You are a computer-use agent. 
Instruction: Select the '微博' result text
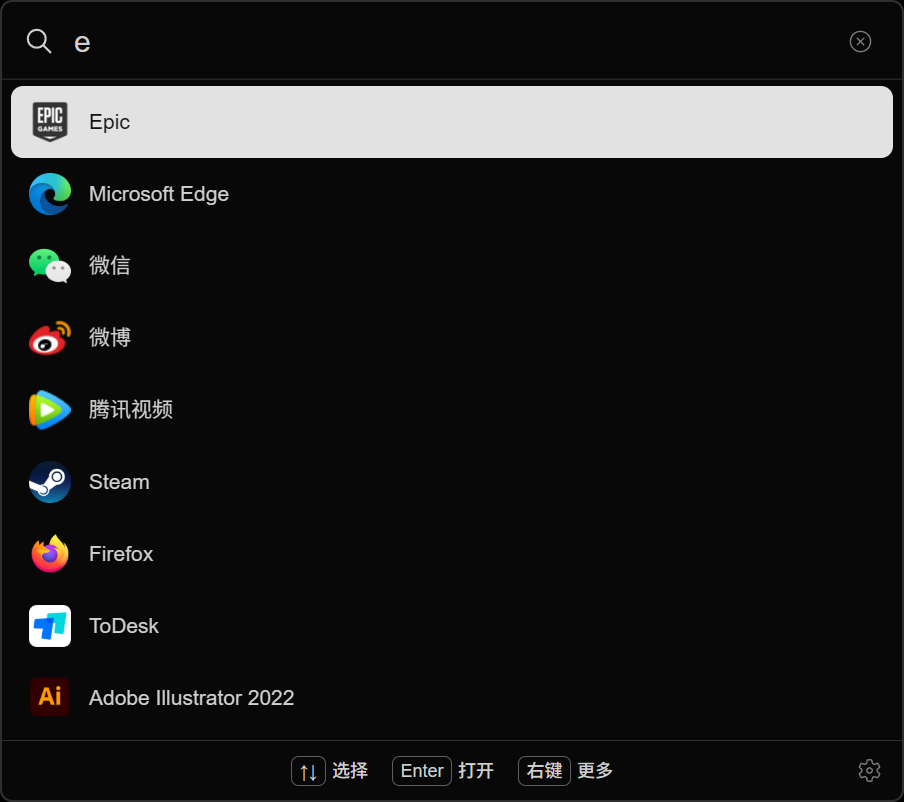pos(110,338)
